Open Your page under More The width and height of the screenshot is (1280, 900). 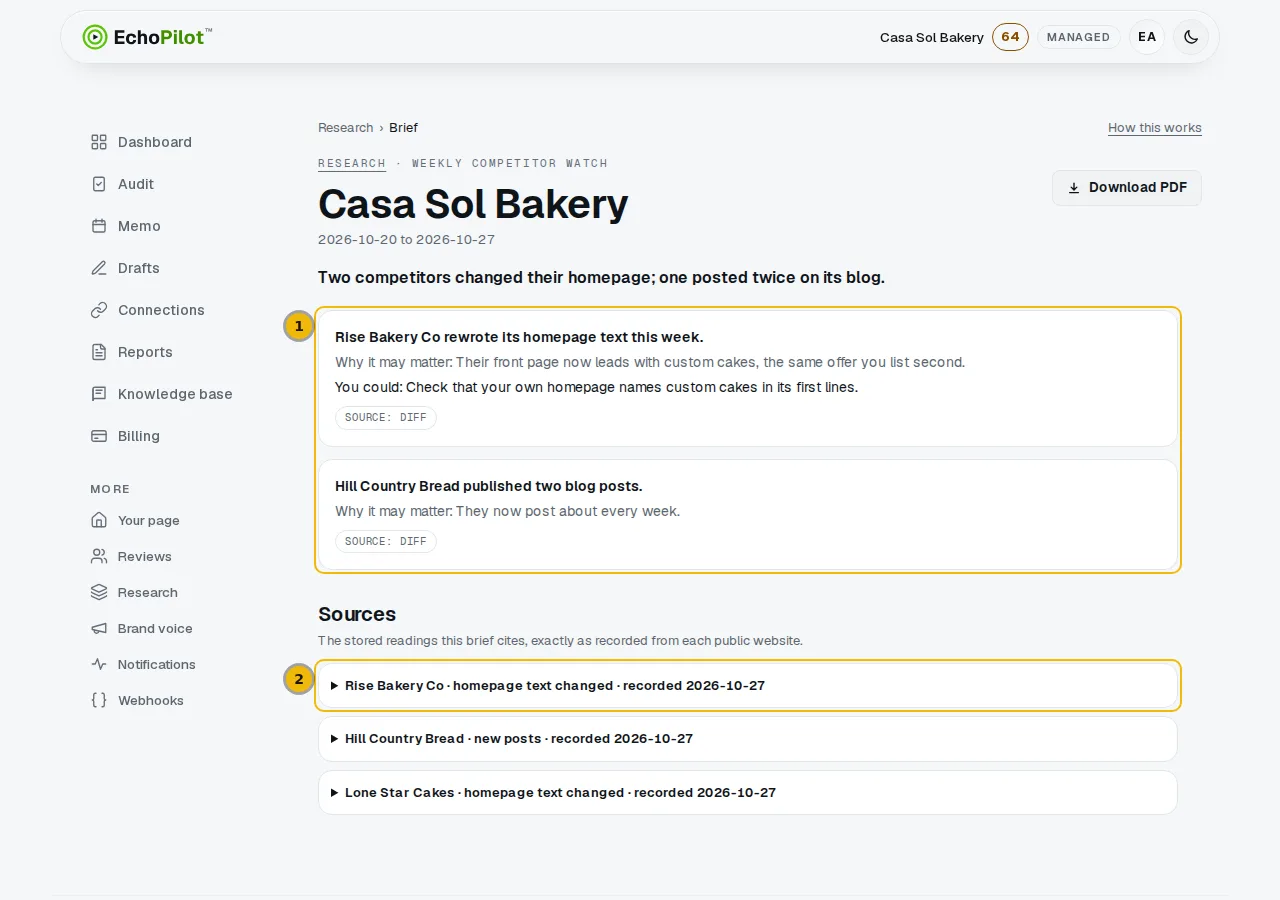point(149,520)
